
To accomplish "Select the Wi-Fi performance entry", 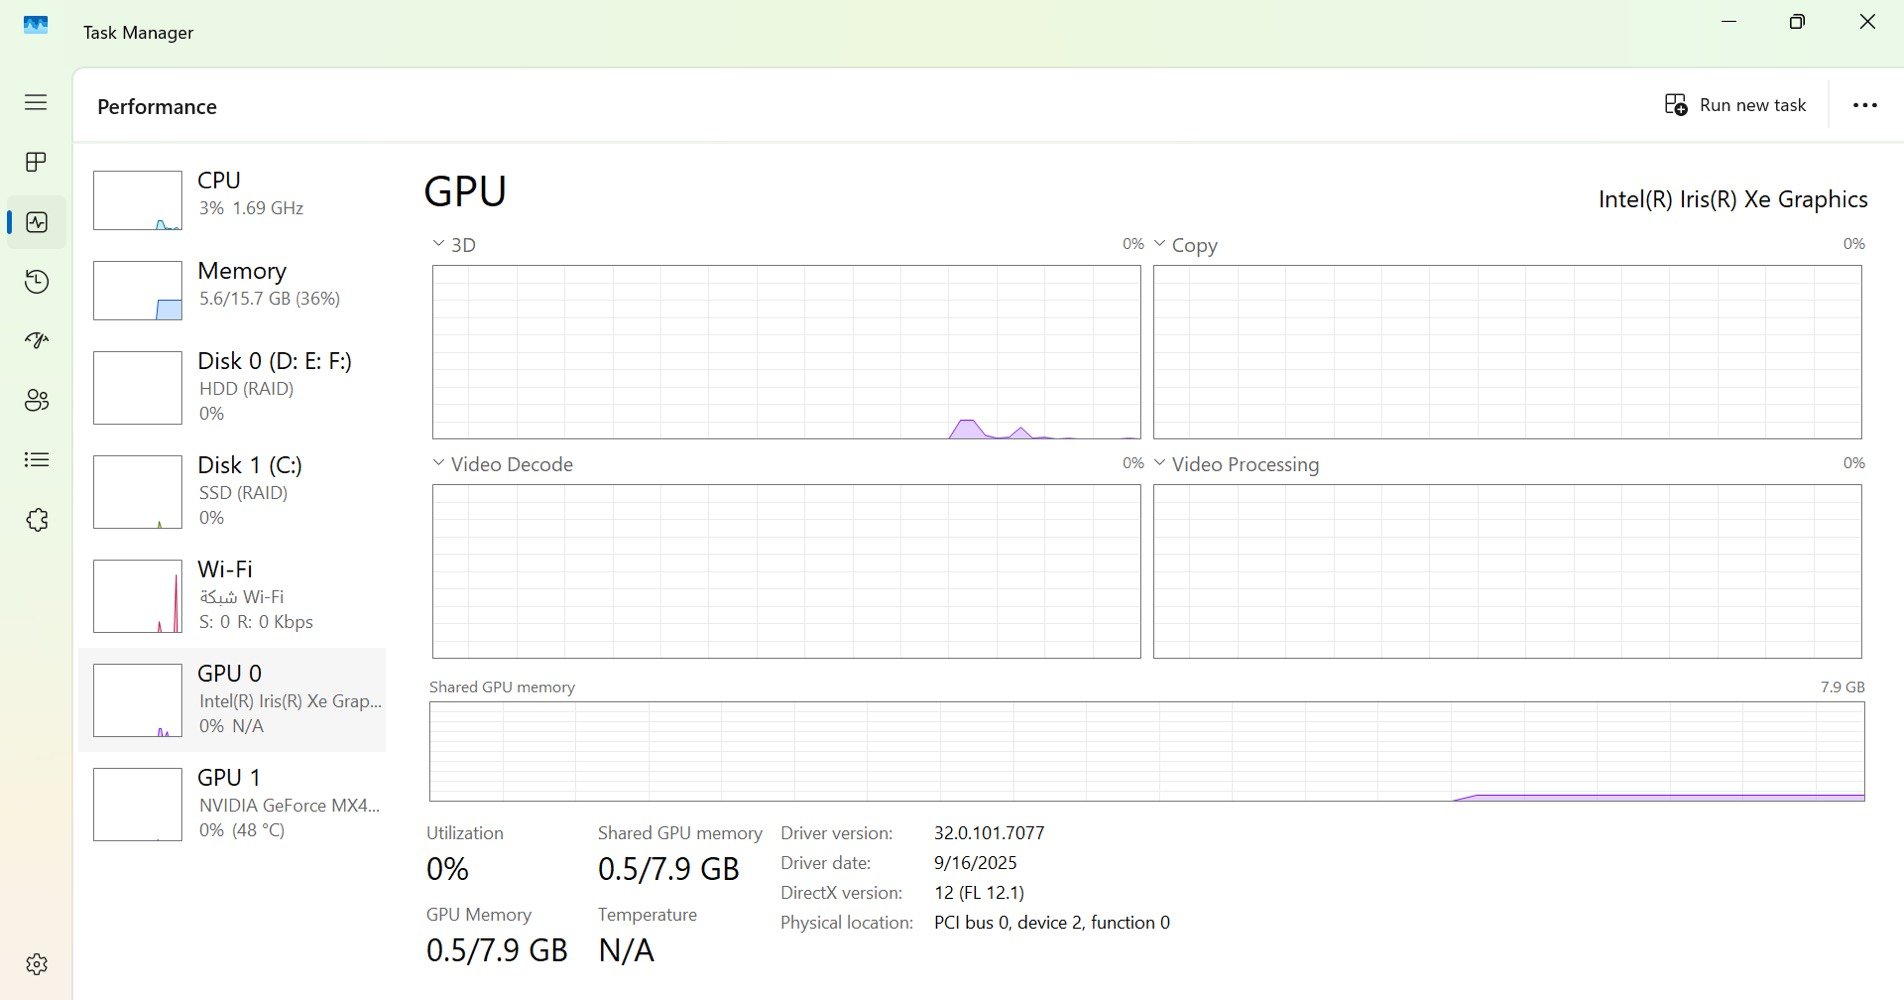I will (x=232, y=595).
